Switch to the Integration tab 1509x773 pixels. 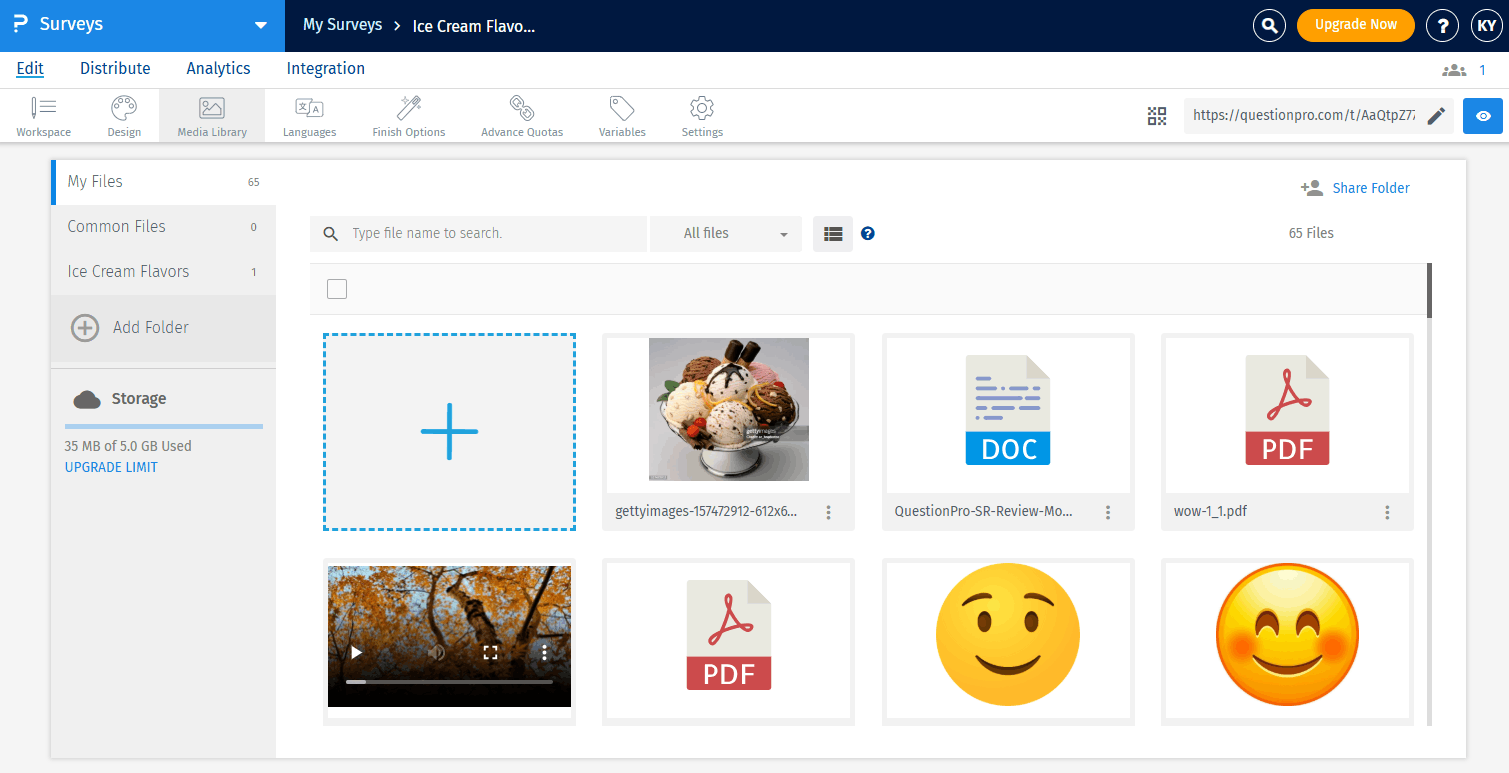tap(325, 68)
